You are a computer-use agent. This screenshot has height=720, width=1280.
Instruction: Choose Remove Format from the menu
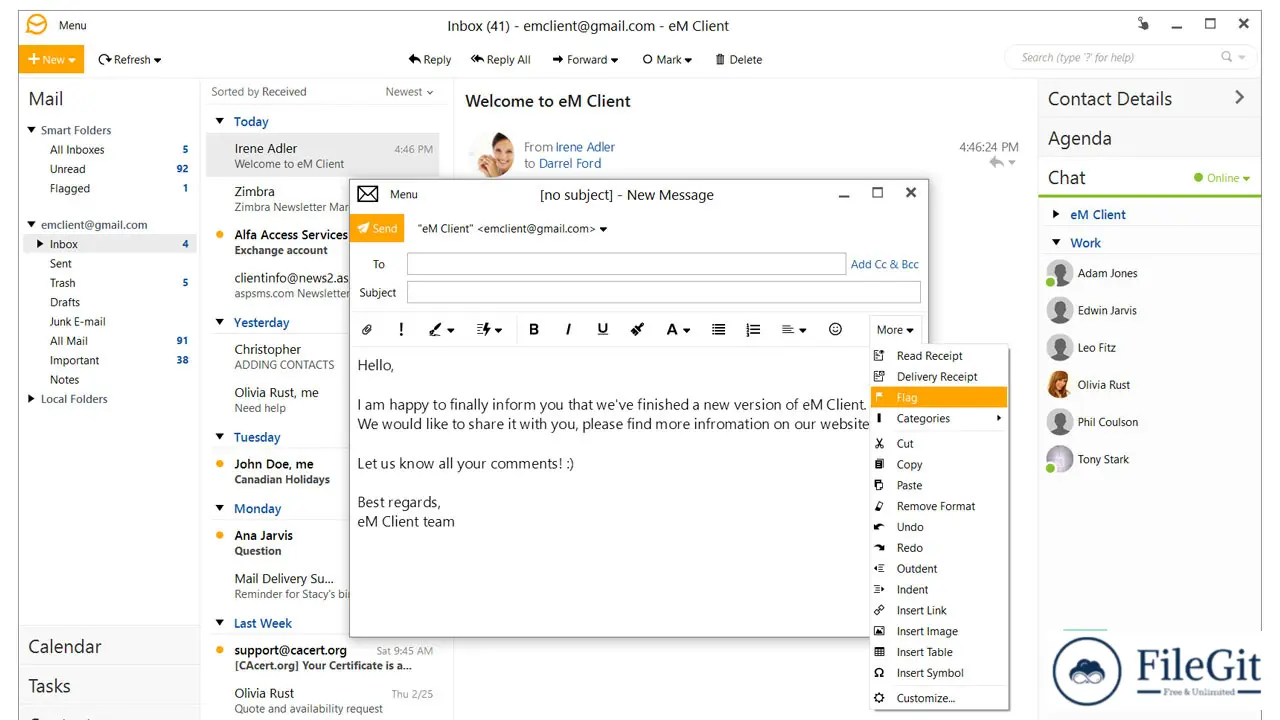coord(939,507)
